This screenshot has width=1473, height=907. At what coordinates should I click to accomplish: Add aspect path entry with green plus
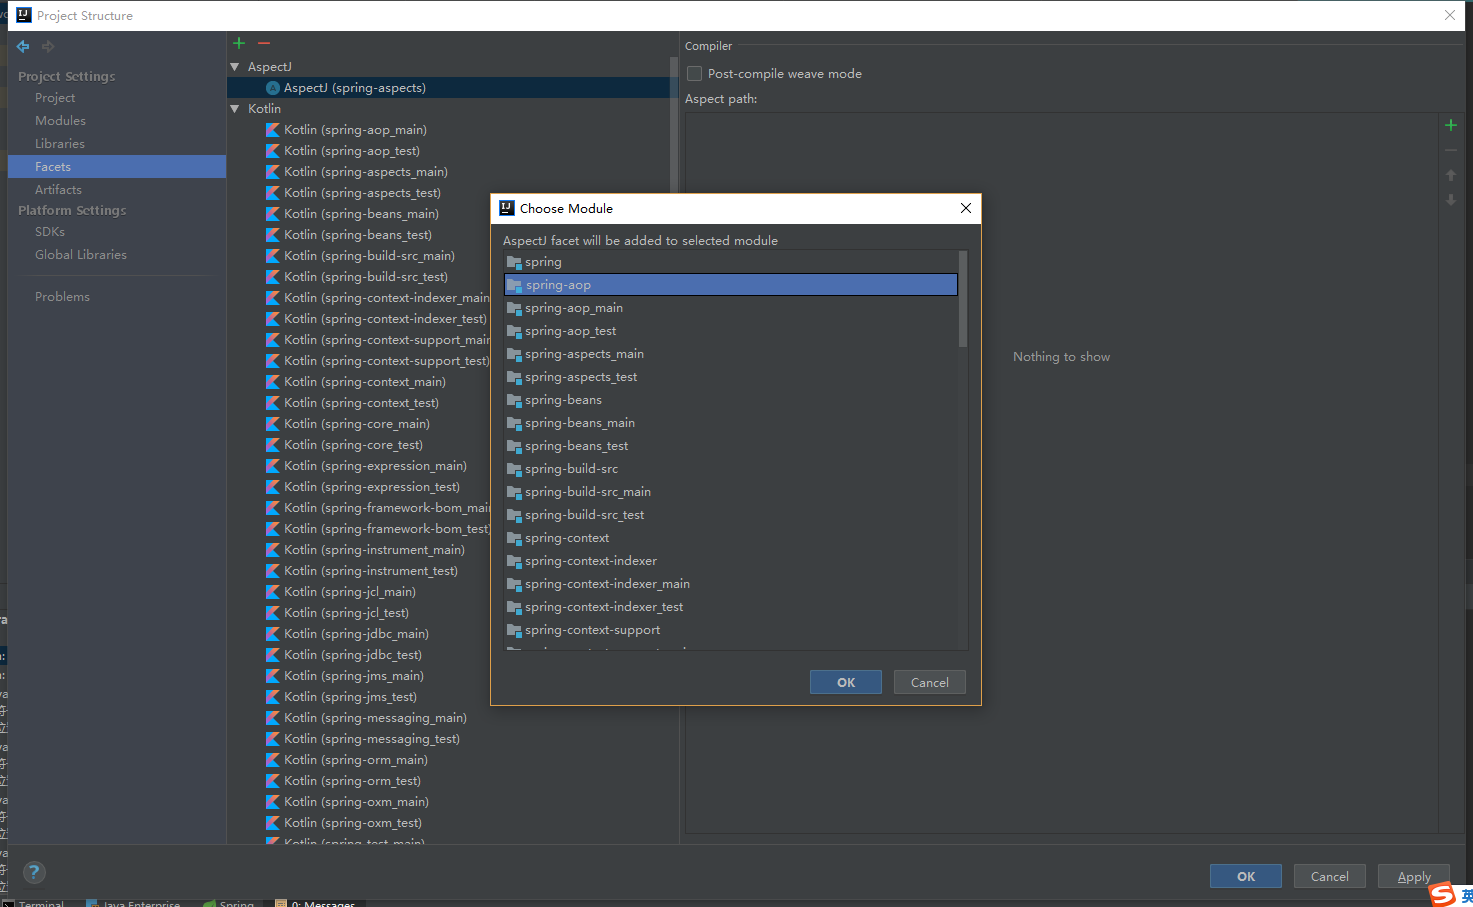click(x=1451, y=125)
